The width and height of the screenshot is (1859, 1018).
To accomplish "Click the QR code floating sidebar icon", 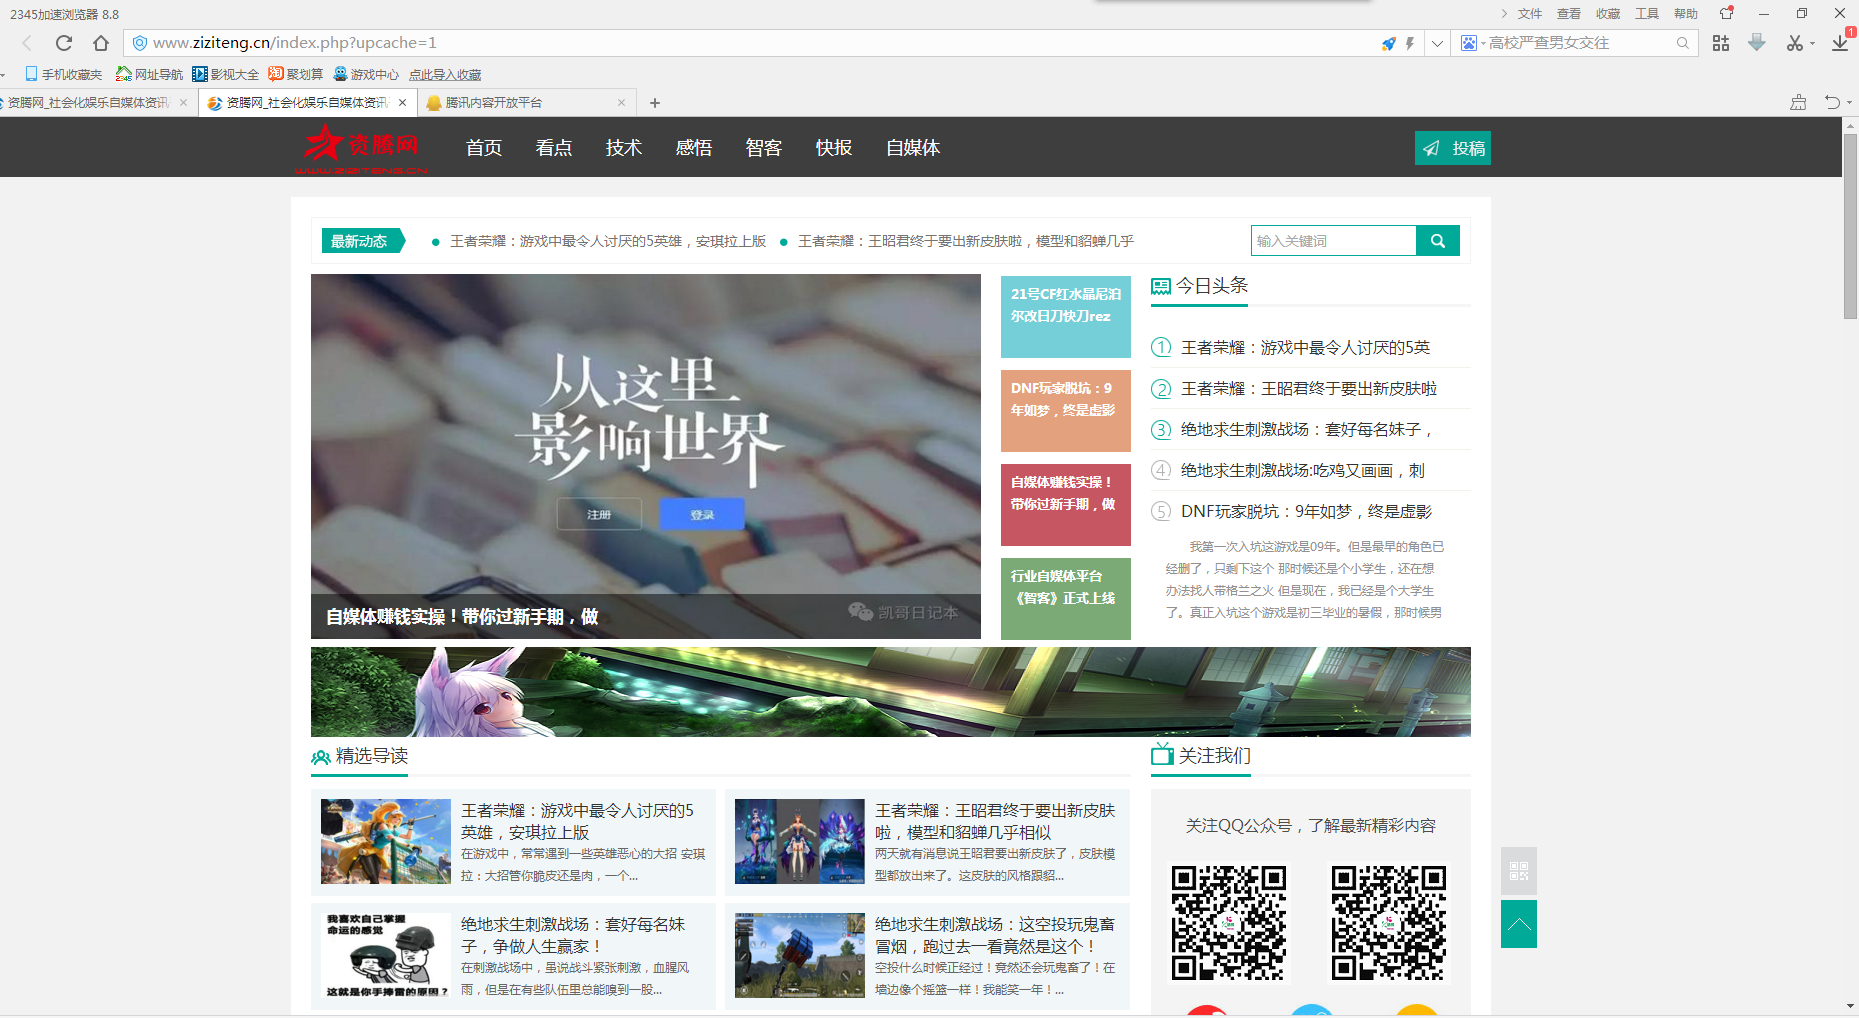I will [x=1518, y=871].
